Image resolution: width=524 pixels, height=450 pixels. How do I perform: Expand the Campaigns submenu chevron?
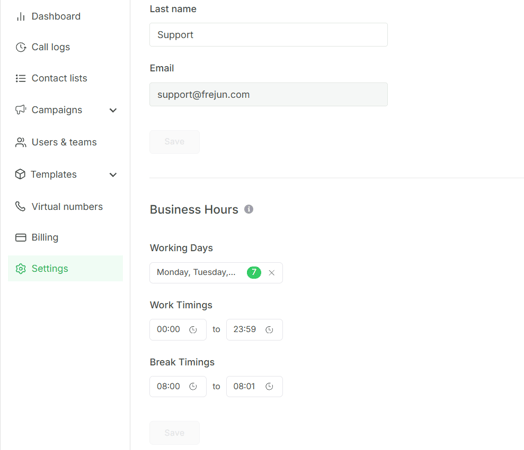pyautogui.click(x=113, y=110)
